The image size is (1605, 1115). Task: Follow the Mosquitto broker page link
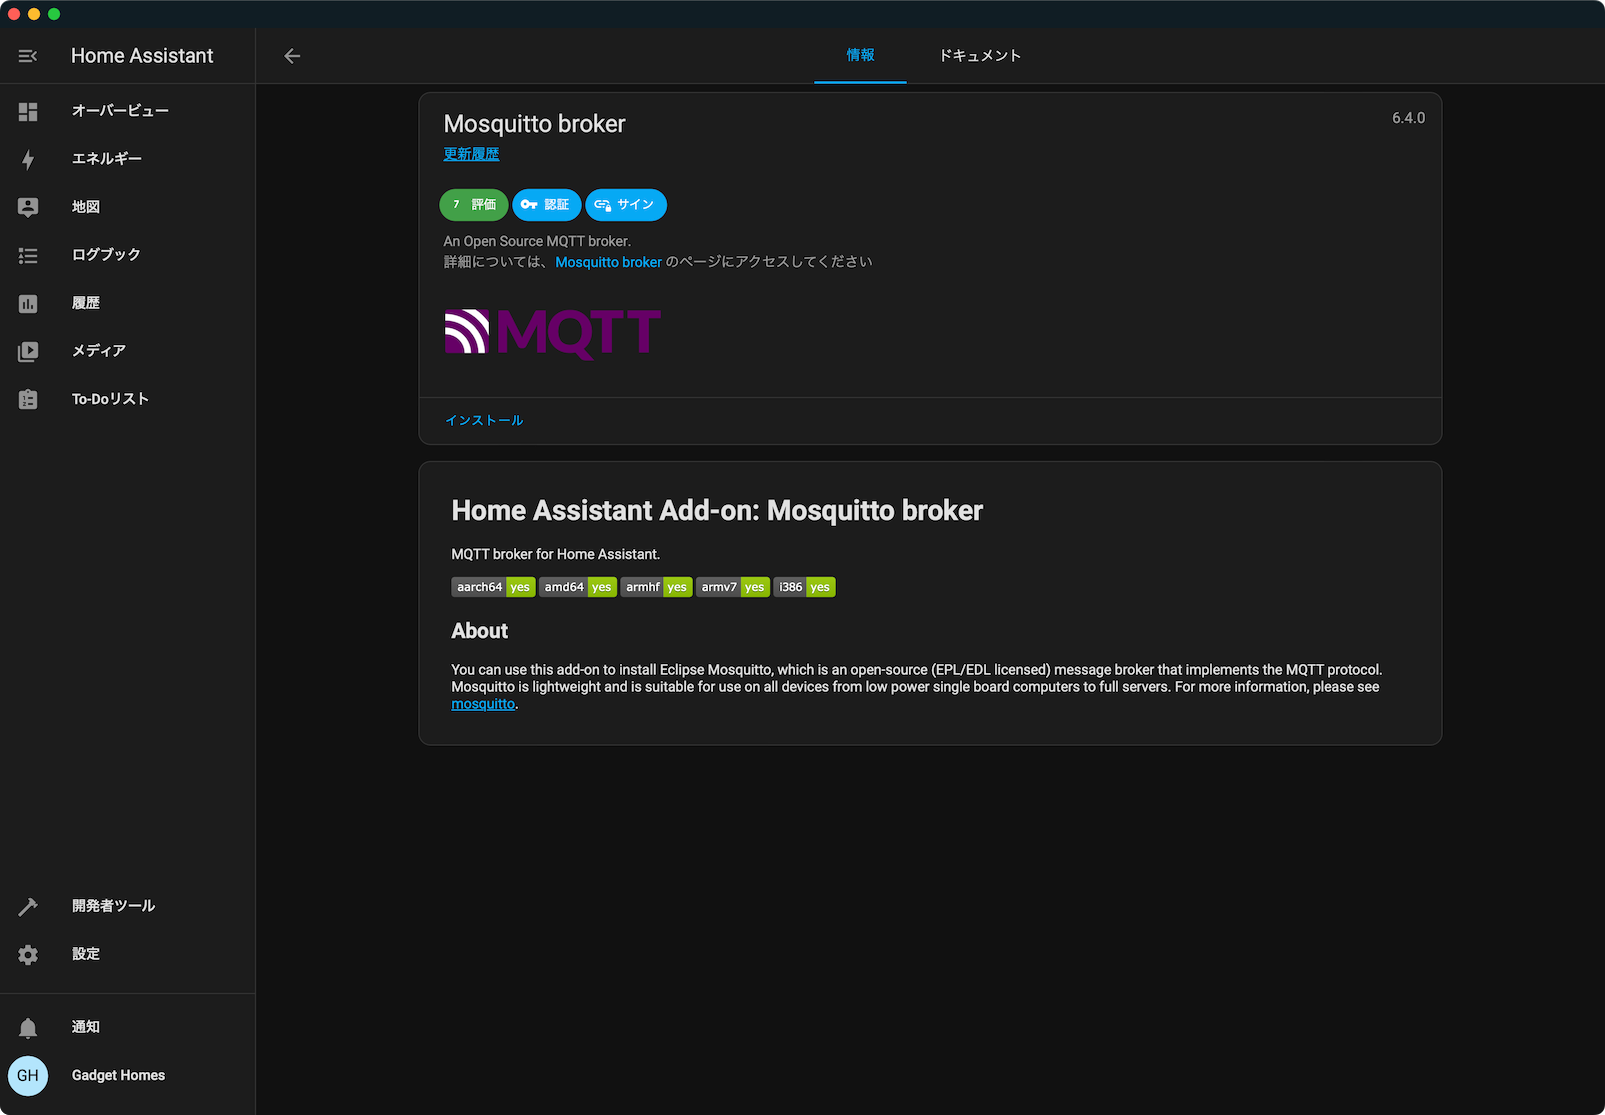[x=608, y=262]
